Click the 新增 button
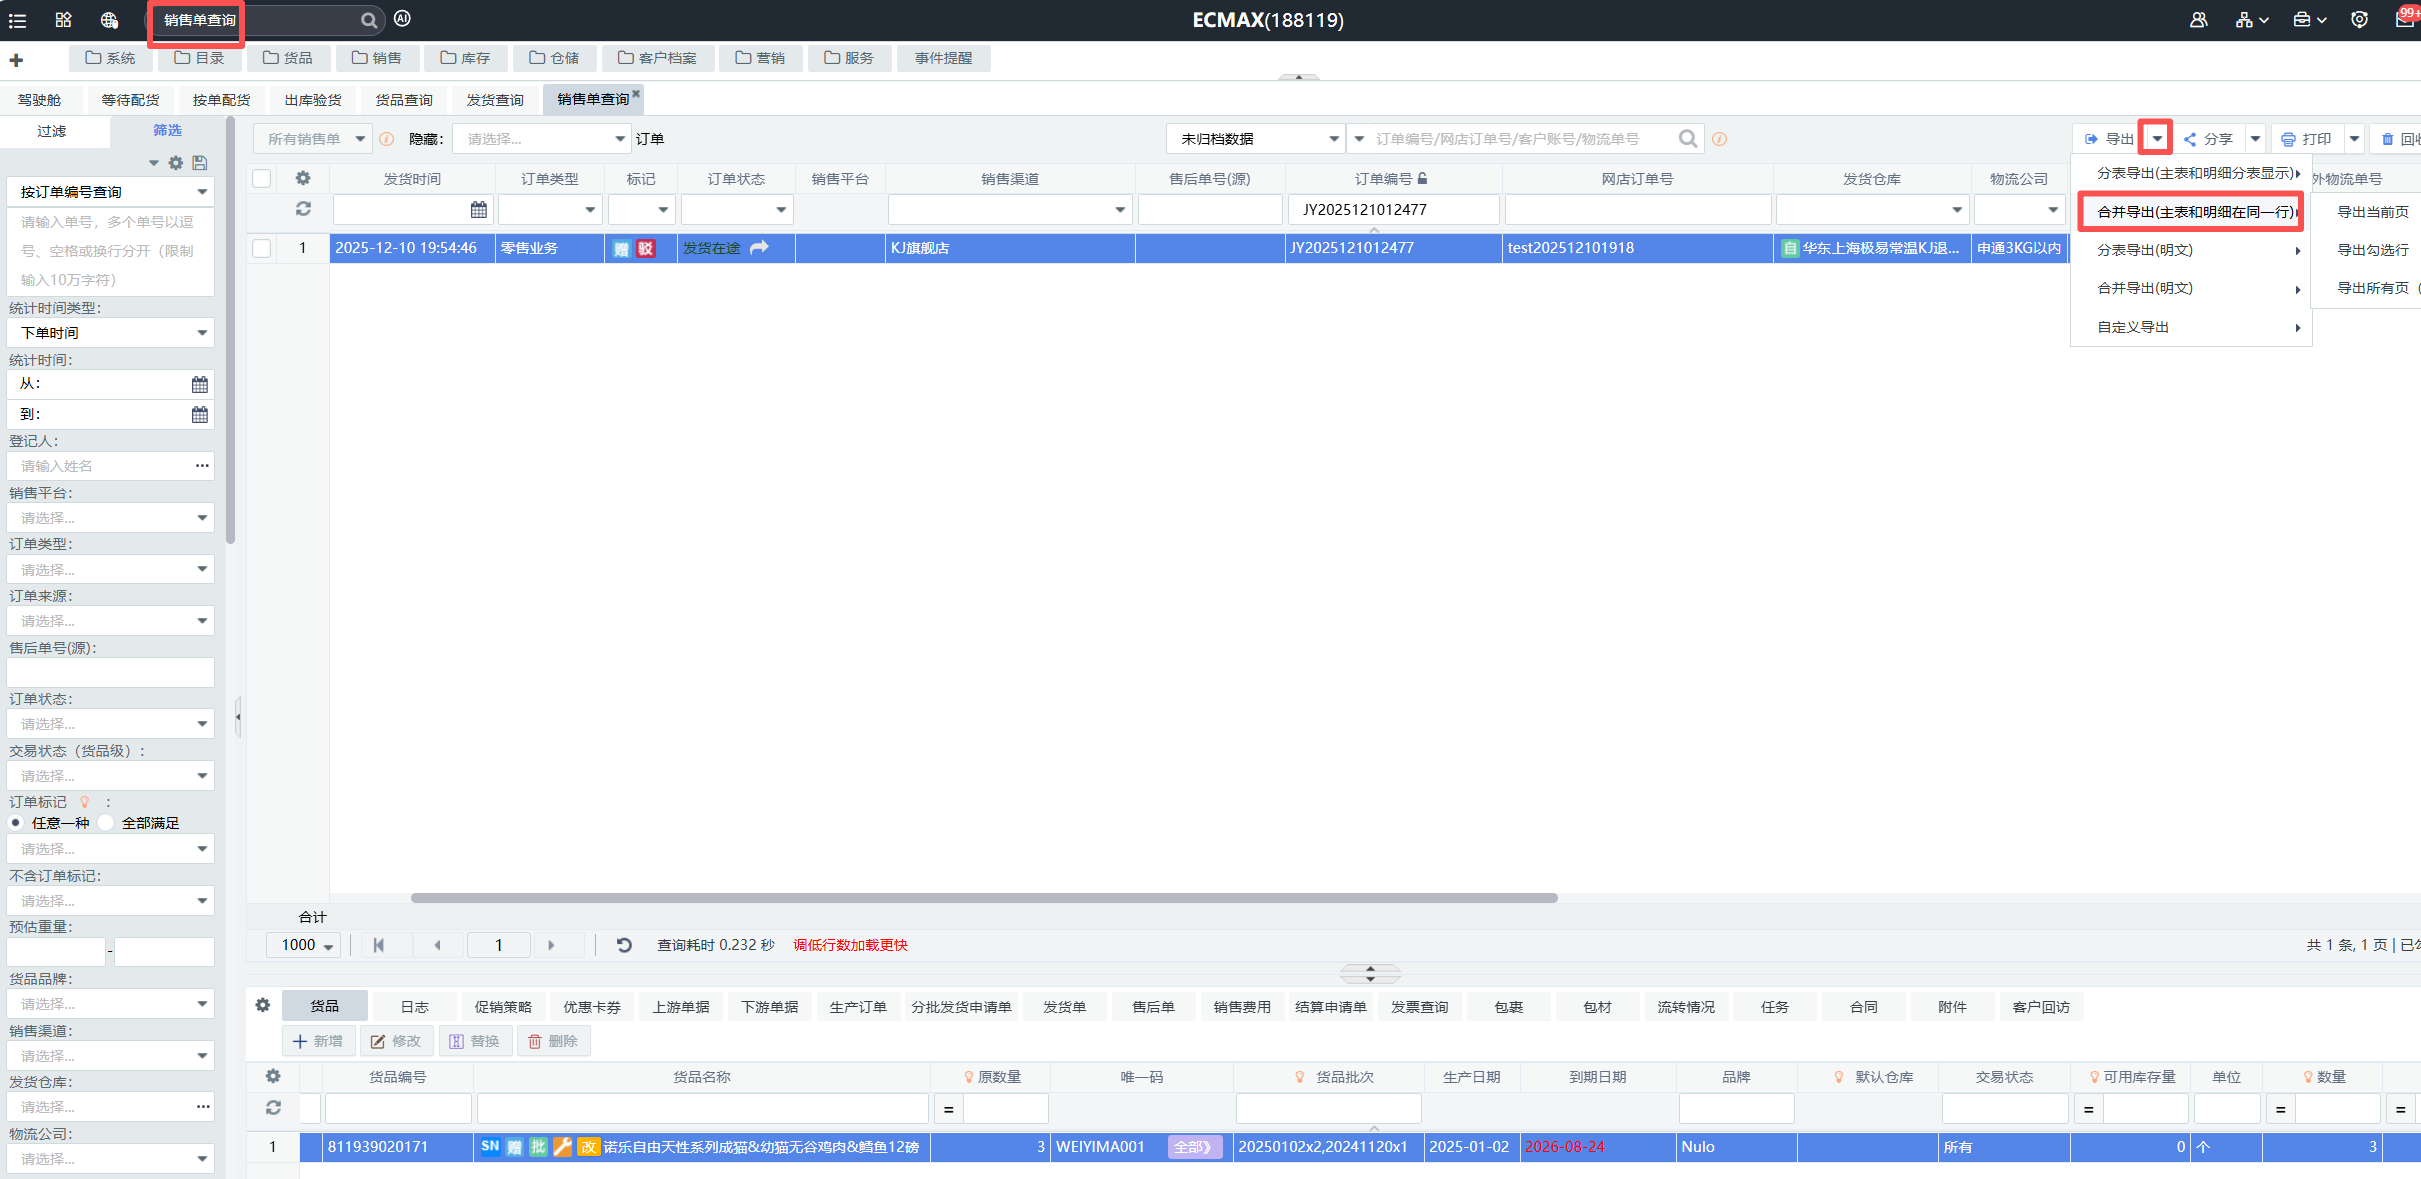 tap(318, 1041)
